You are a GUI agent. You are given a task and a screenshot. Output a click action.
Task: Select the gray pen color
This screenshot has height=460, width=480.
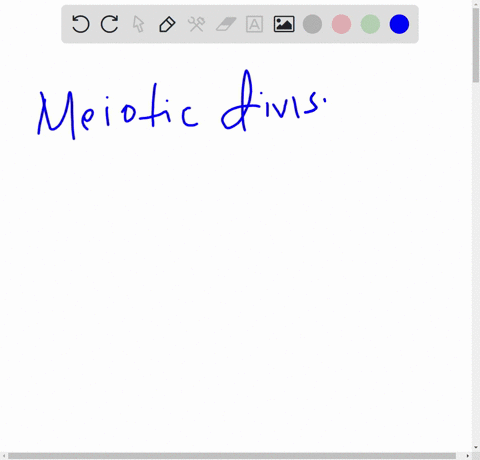tap(312, 24)
